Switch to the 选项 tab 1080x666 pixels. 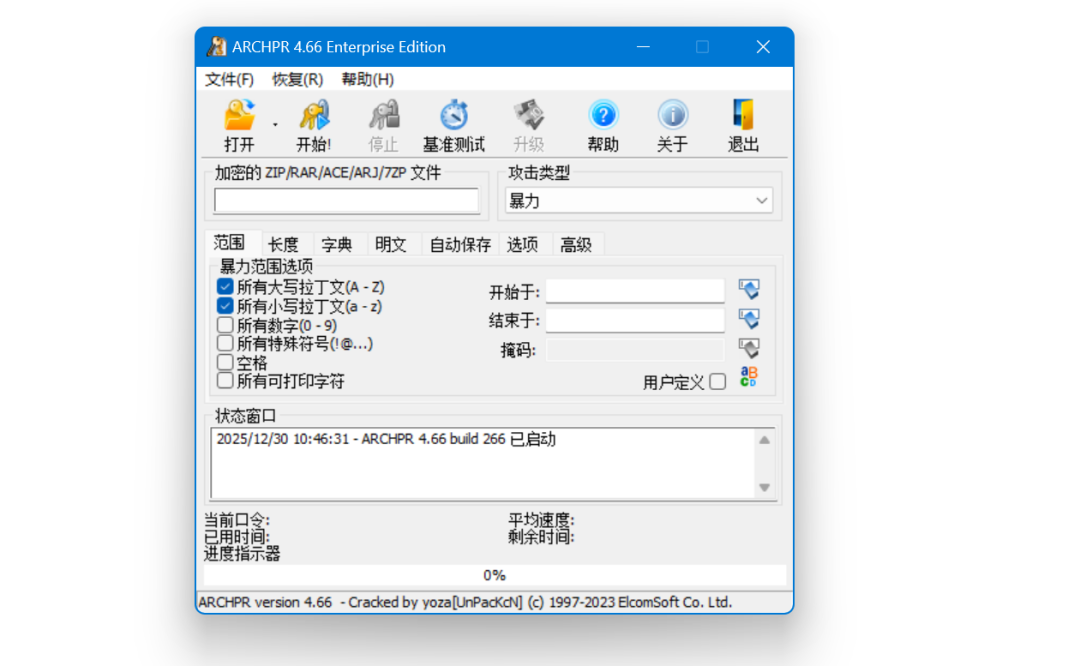click(x=522, y=244)
